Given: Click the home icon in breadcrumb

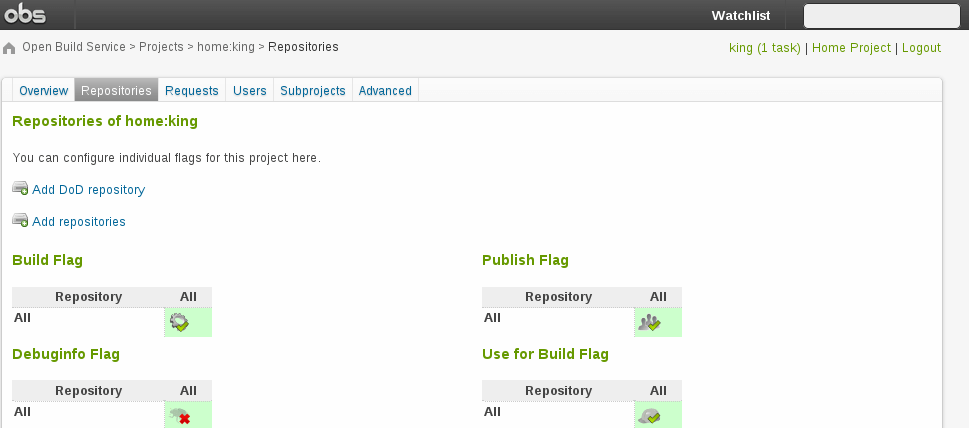Looking at the screenshot, I should (10, 48).
